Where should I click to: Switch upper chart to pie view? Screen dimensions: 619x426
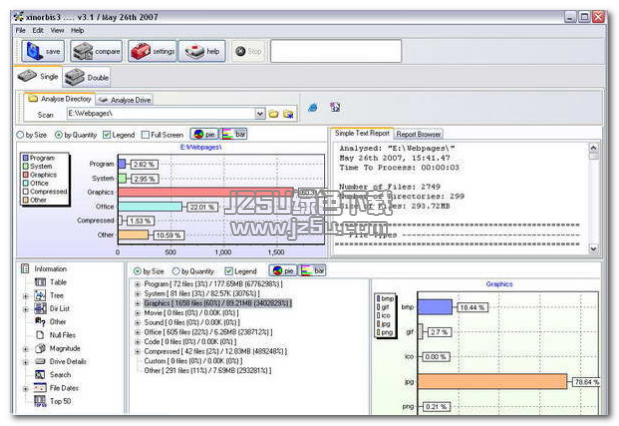pyautogui.click(x=204, y=134)
